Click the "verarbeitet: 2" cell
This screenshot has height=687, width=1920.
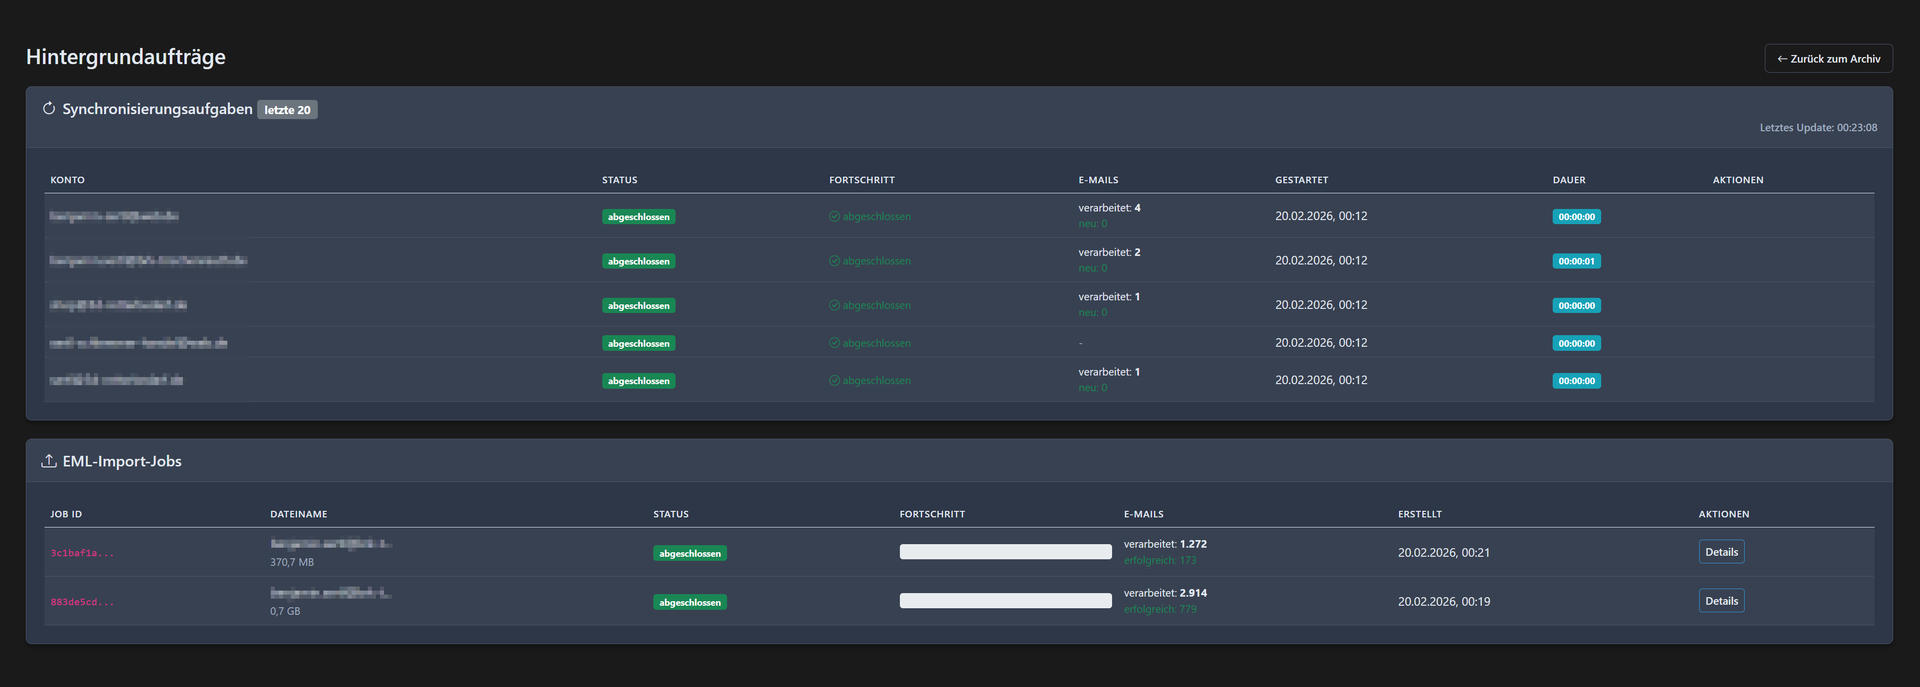(1109, 252)
